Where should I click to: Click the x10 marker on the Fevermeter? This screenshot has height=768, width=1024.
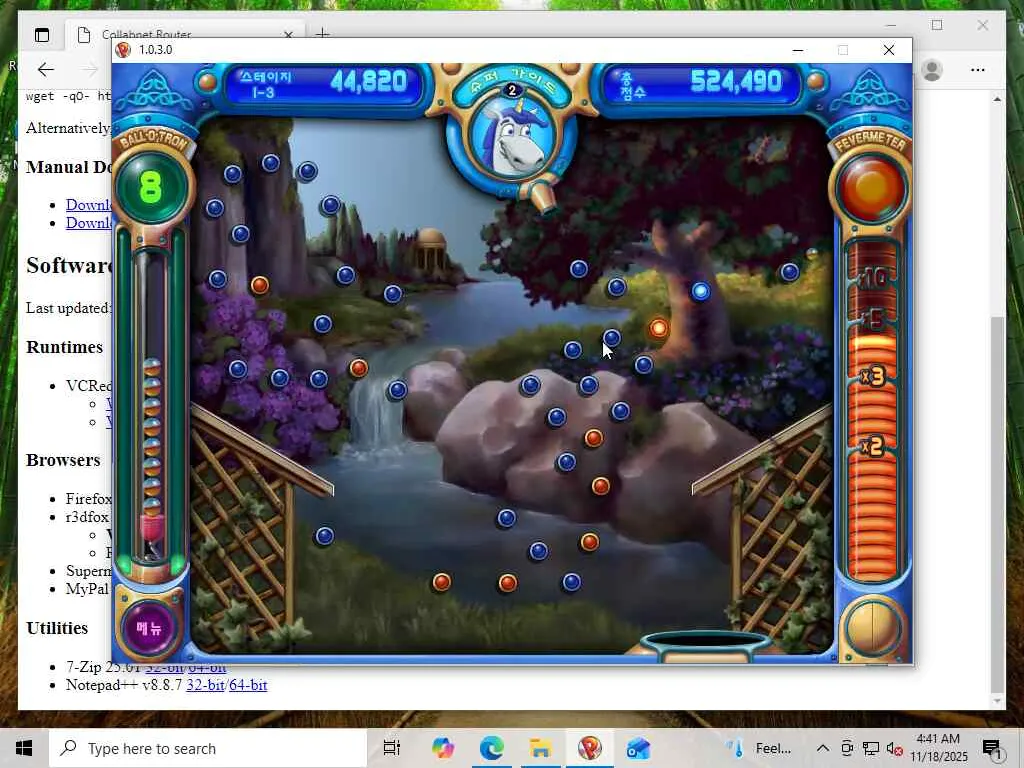[874, 280]
